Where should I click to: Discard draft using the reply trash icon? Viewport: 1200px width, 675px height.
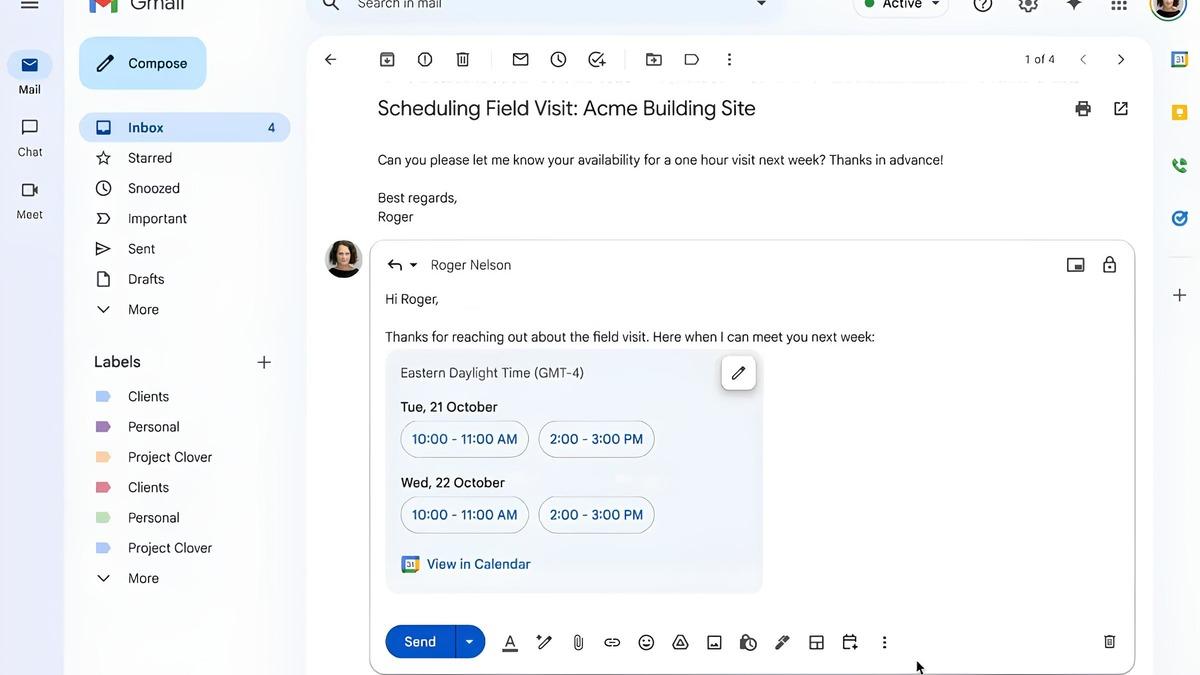tap(1109, 642)
